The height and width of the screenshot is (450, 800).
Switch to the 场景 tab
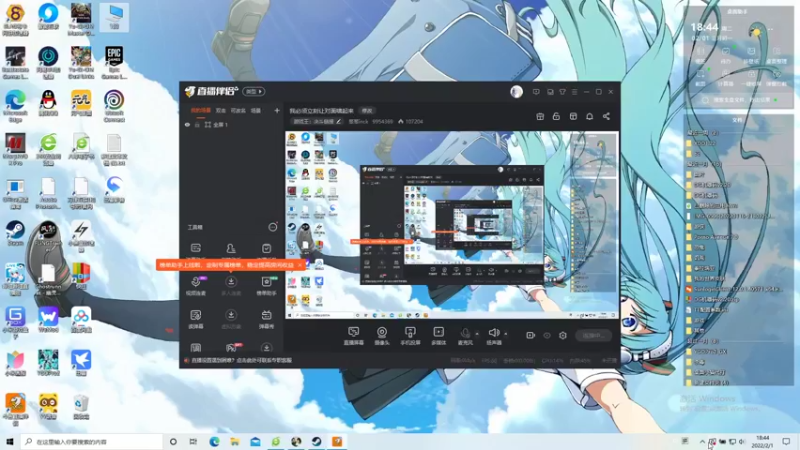[256, 110]
